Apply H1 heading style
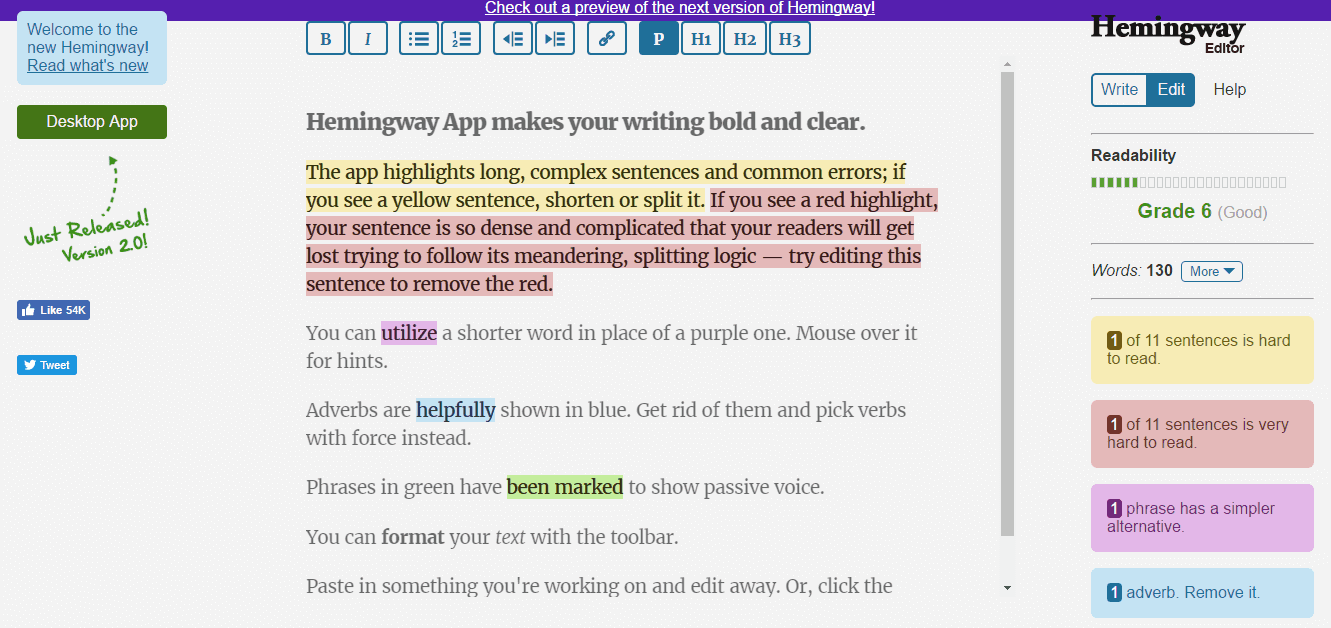This screenshot has height=628, width=1331. tap(701, 39)
